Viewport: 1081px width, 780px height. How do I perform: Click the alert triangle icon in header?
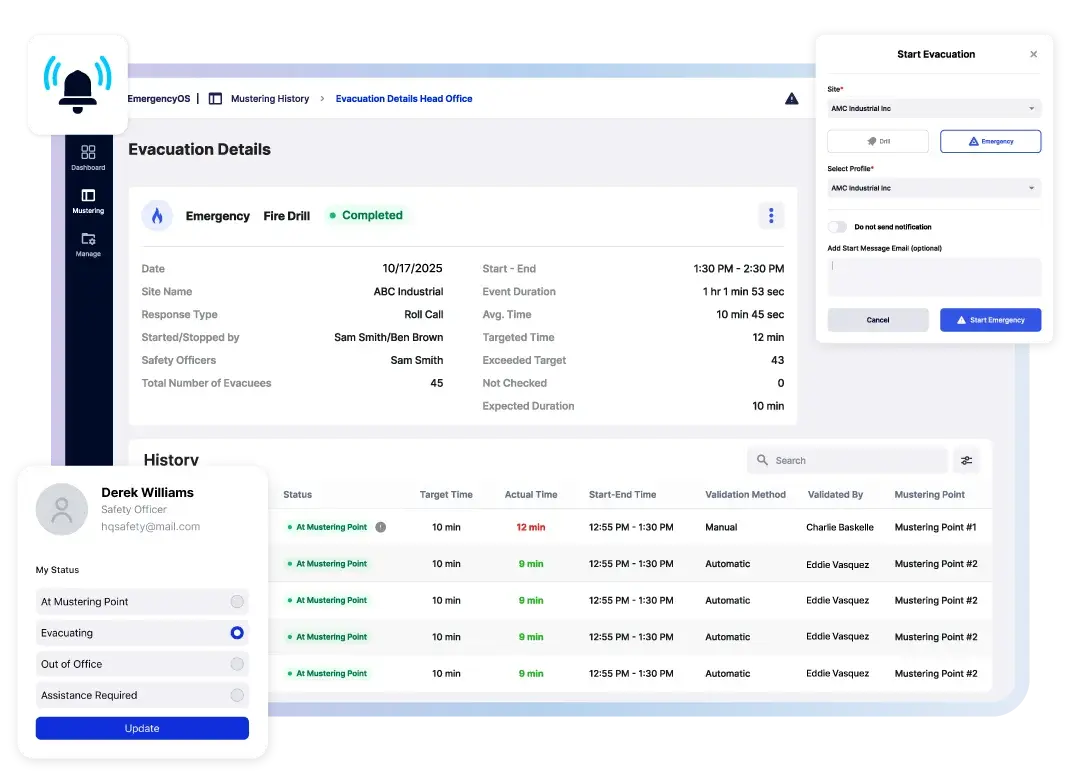pyautogui.click(x=791, y=99)
